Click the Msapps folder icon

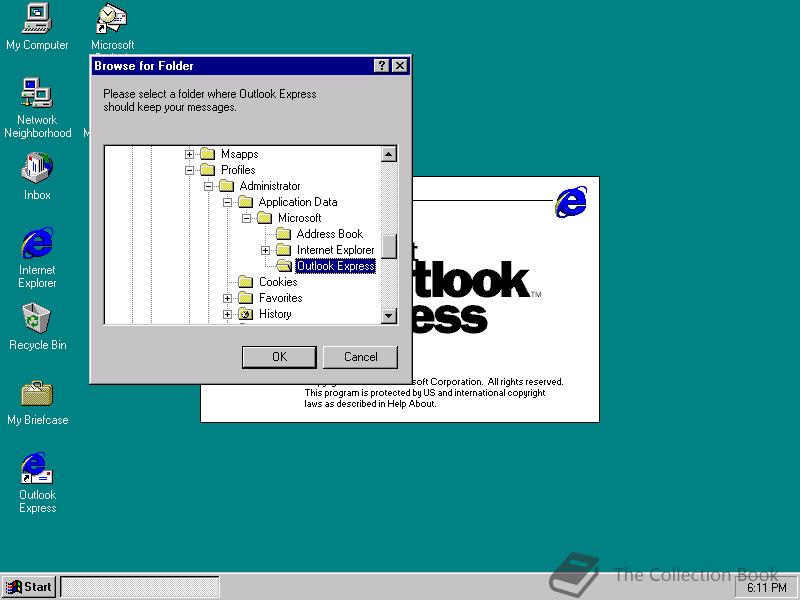point(207,154)
